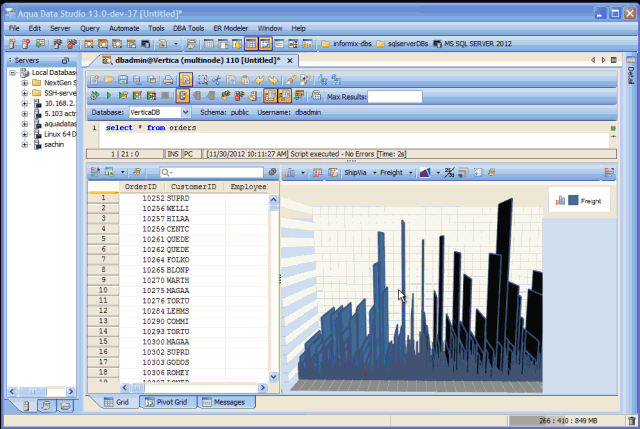The height and width of the screenshot is (429, 640).
Task: Click the OrderID column header
Action: pos(141,187)
